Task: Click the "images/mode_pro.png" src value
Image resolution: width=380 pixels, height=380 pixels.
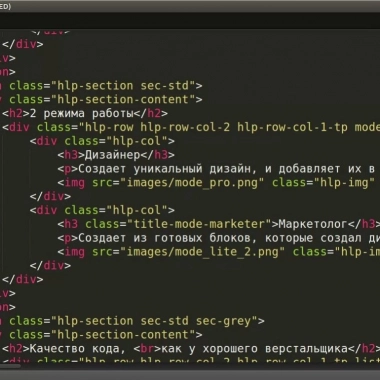Action: tap(192, 183)
